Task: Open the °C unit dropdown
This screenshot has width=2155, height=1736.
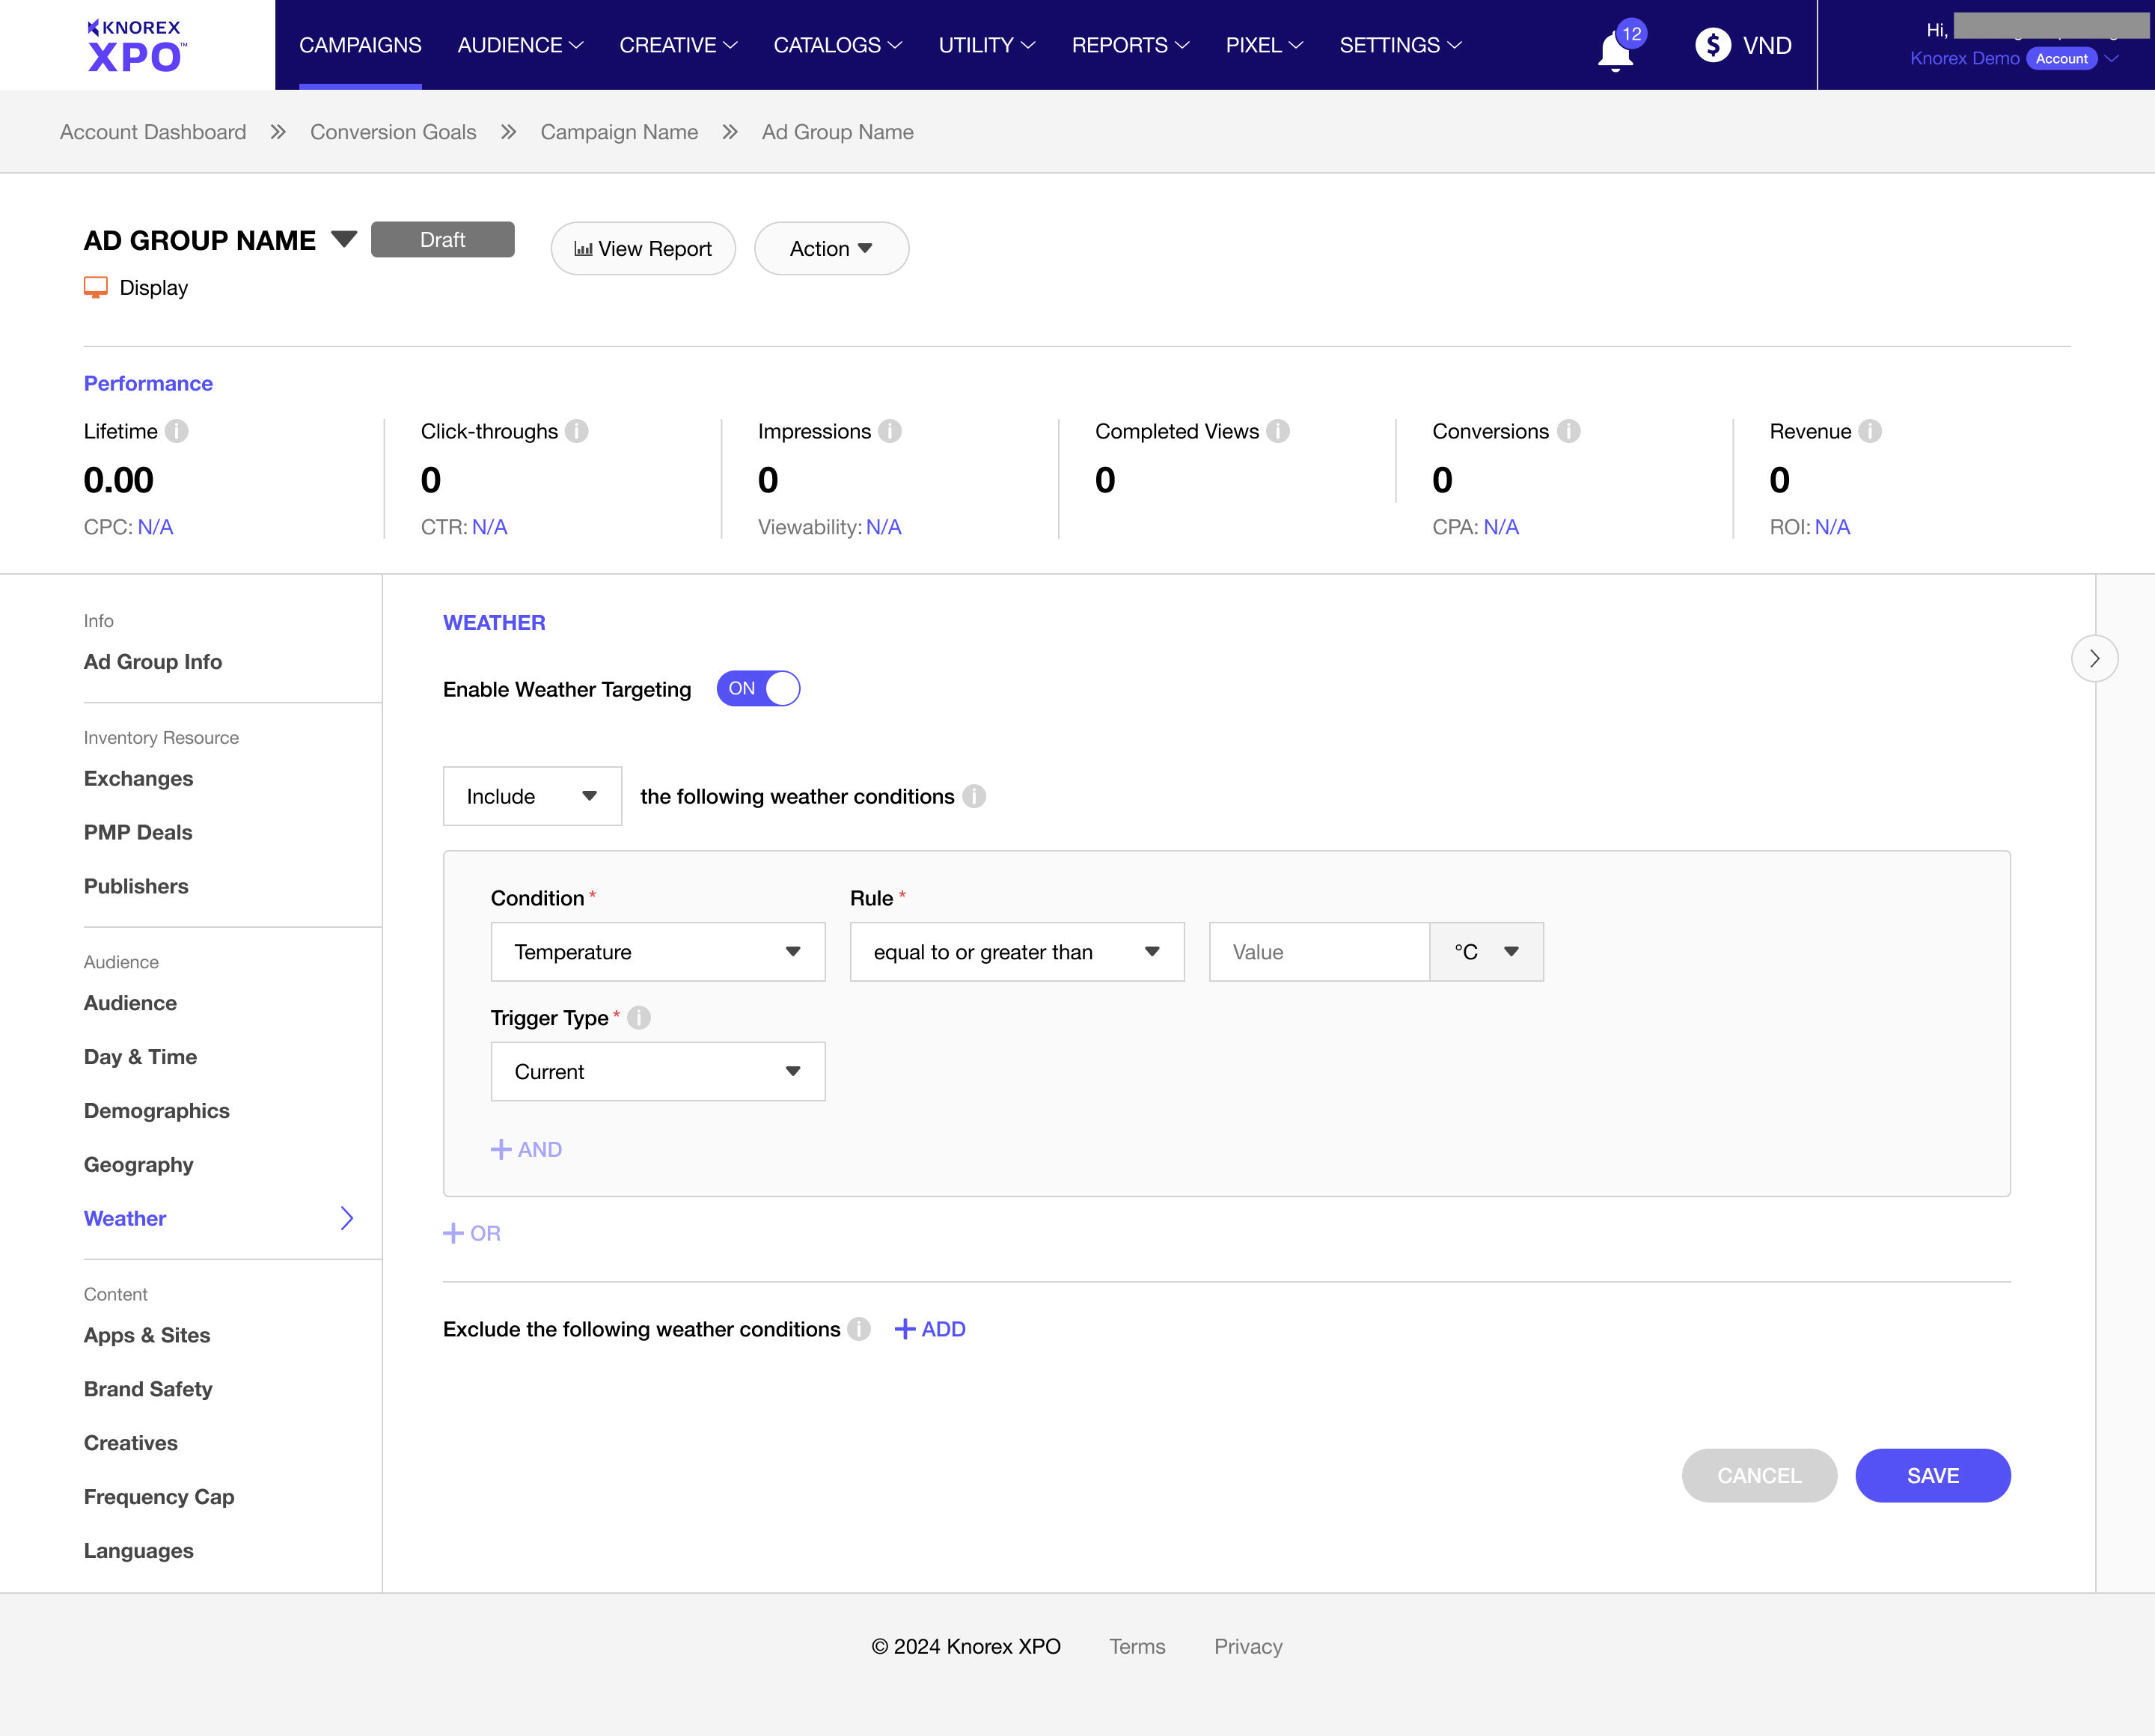Action: tap(1486, 952)
